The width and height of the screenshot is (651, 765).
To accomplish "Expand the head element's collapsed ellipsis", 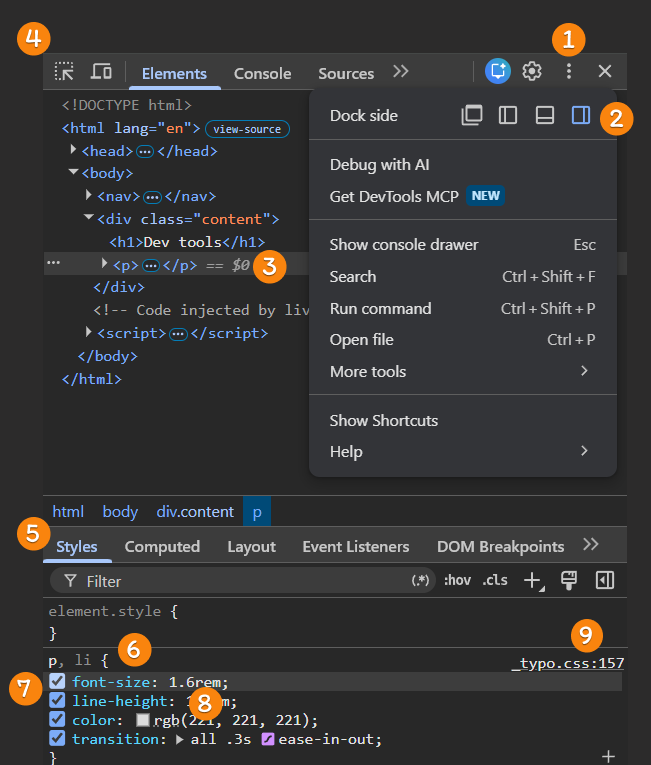I will click(144, 152).
